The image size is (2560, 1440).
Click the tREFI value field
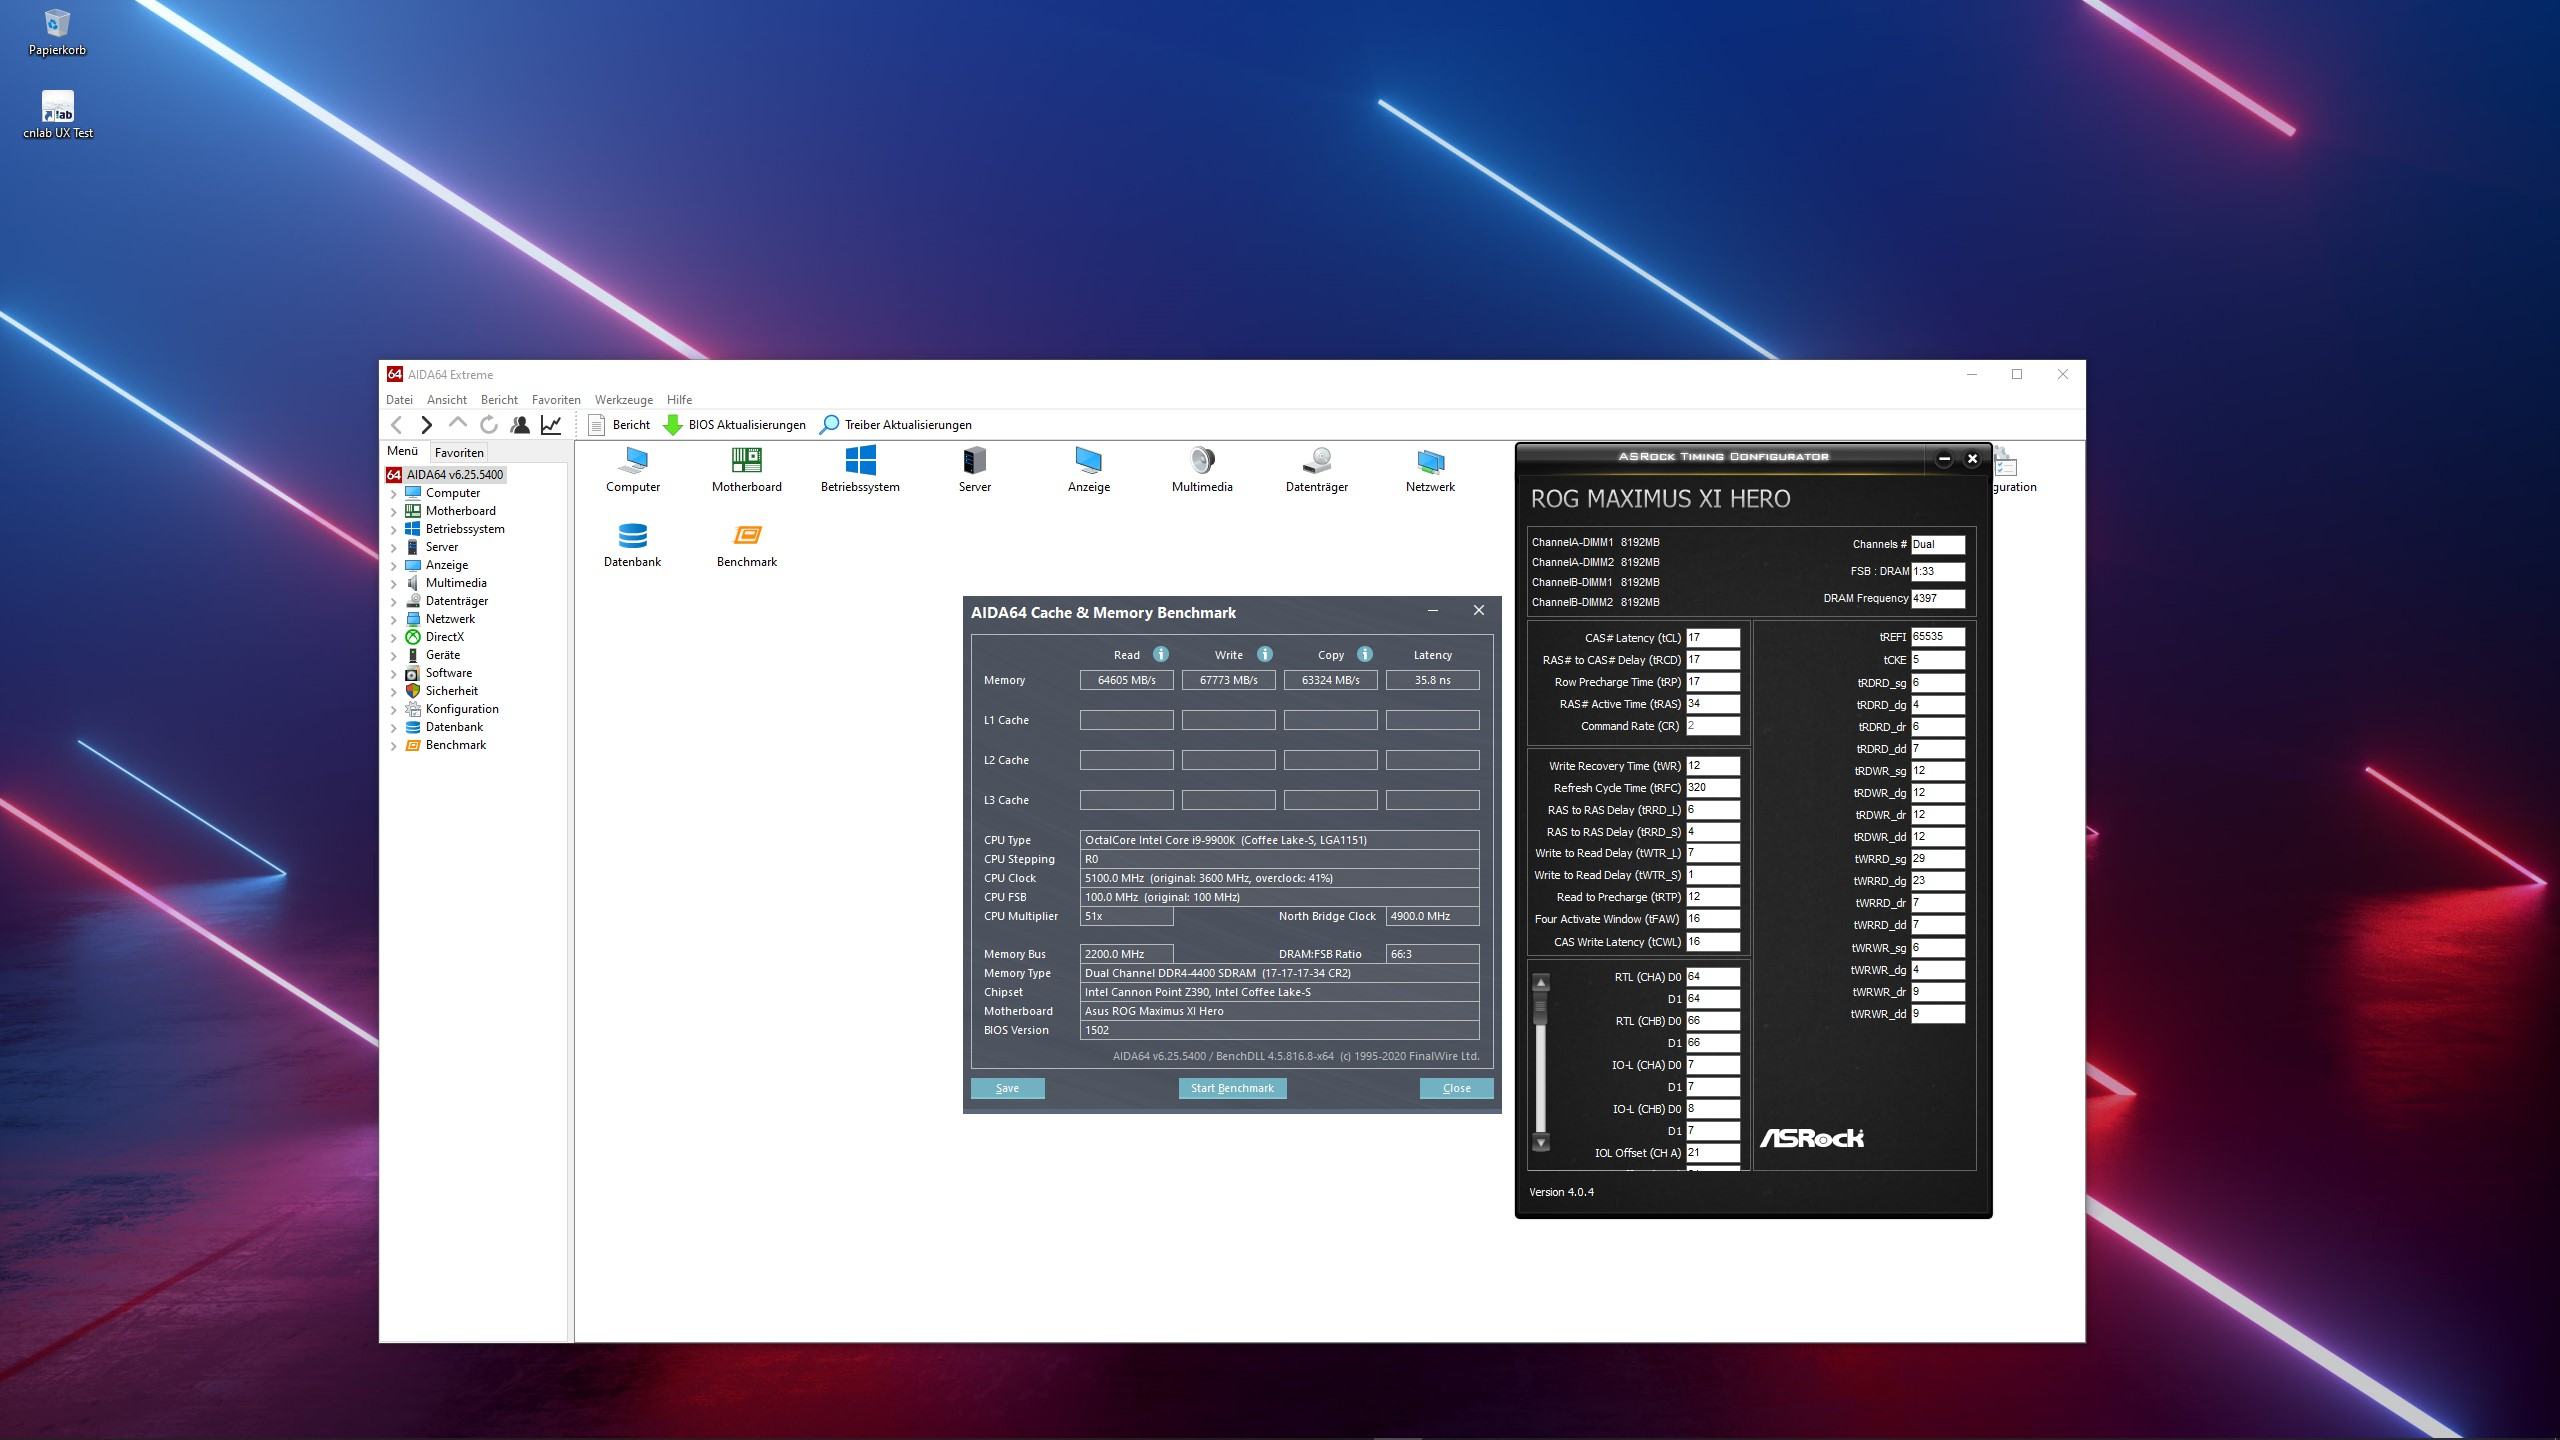pos(1937,636)
